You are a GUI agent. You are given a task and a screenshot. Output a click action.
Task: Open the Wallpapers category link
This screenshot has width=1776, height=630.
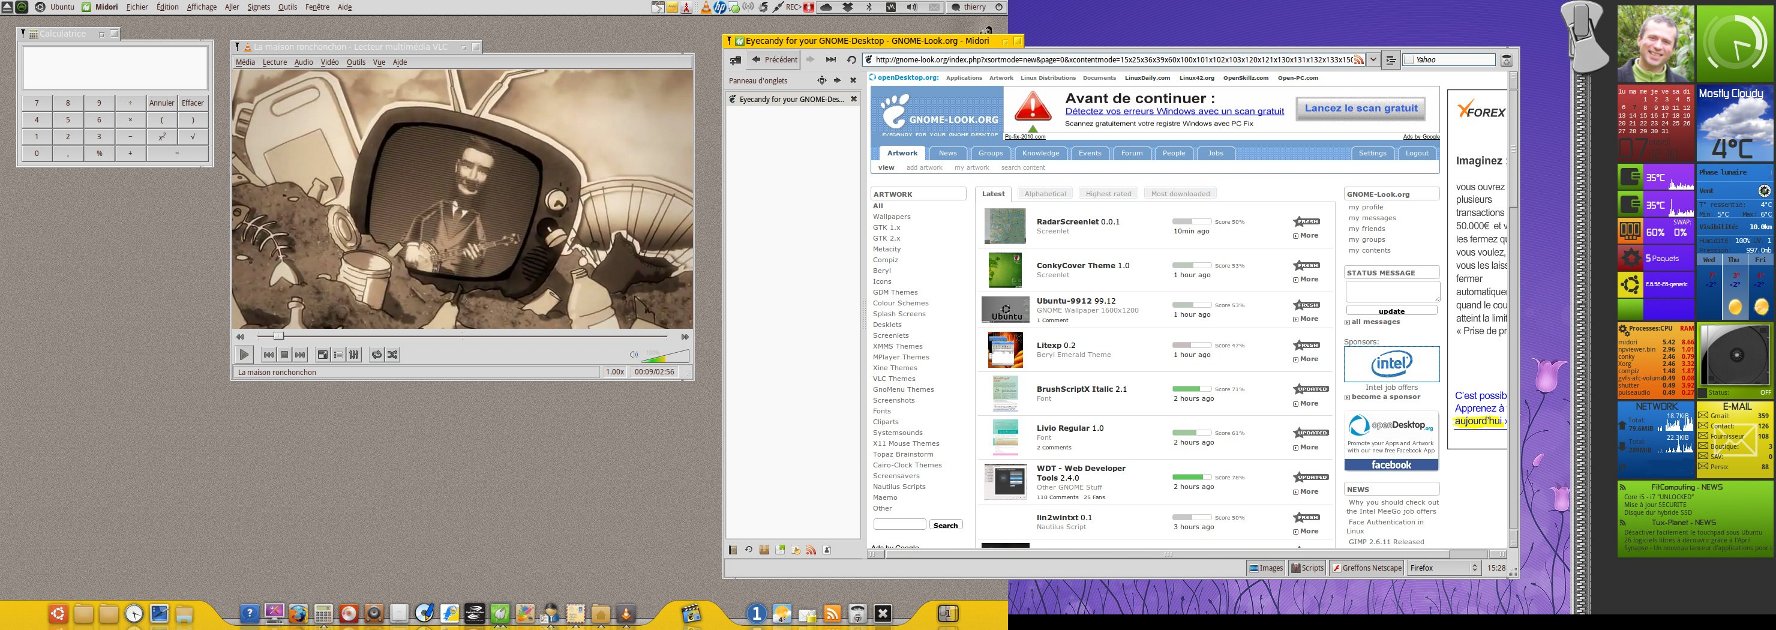click(891, 216)
